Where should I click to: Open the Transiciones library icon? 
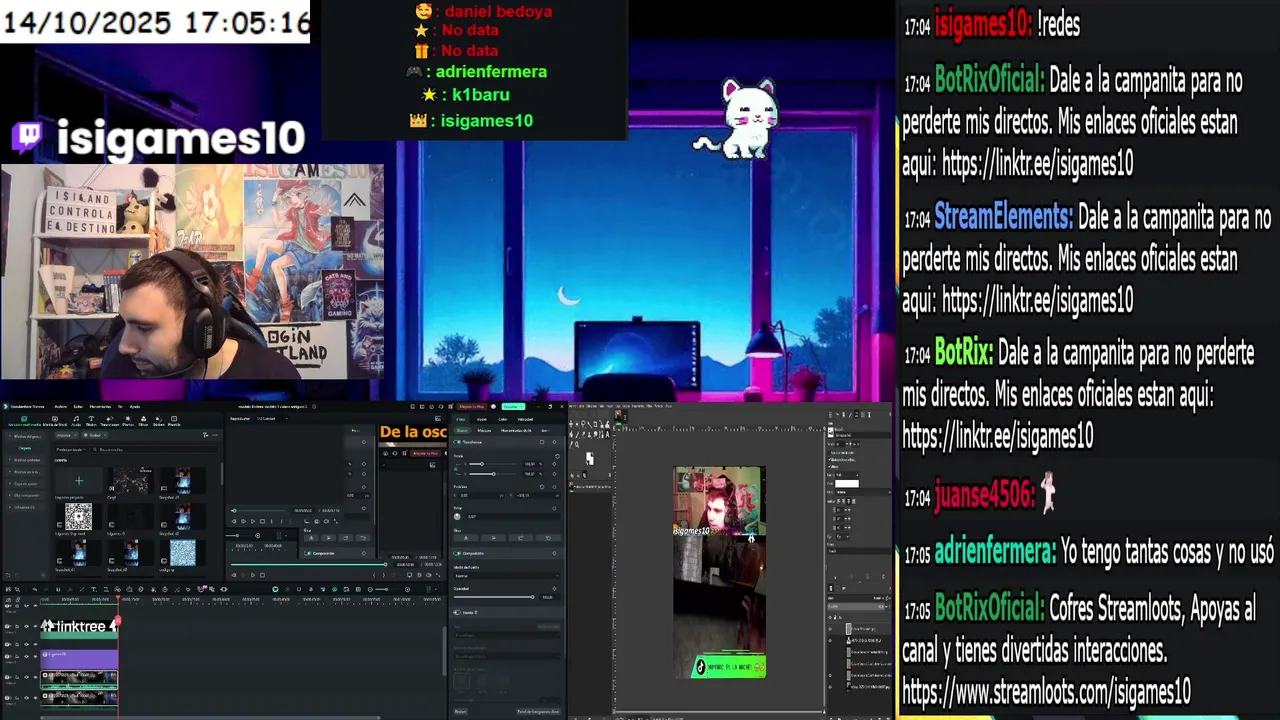110,421
